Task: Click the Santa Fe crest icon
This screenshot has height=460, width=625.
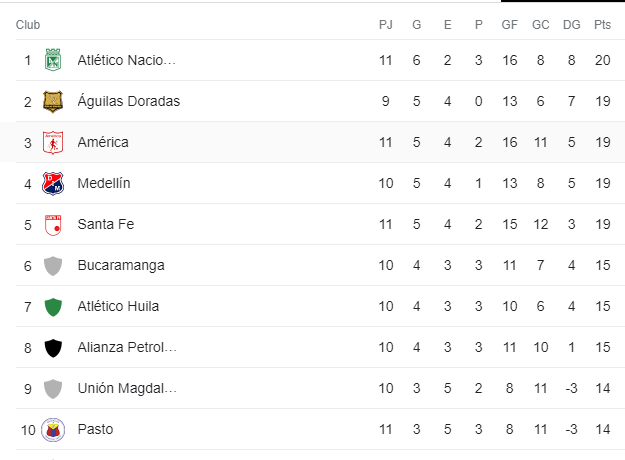Action: (53, 225)
